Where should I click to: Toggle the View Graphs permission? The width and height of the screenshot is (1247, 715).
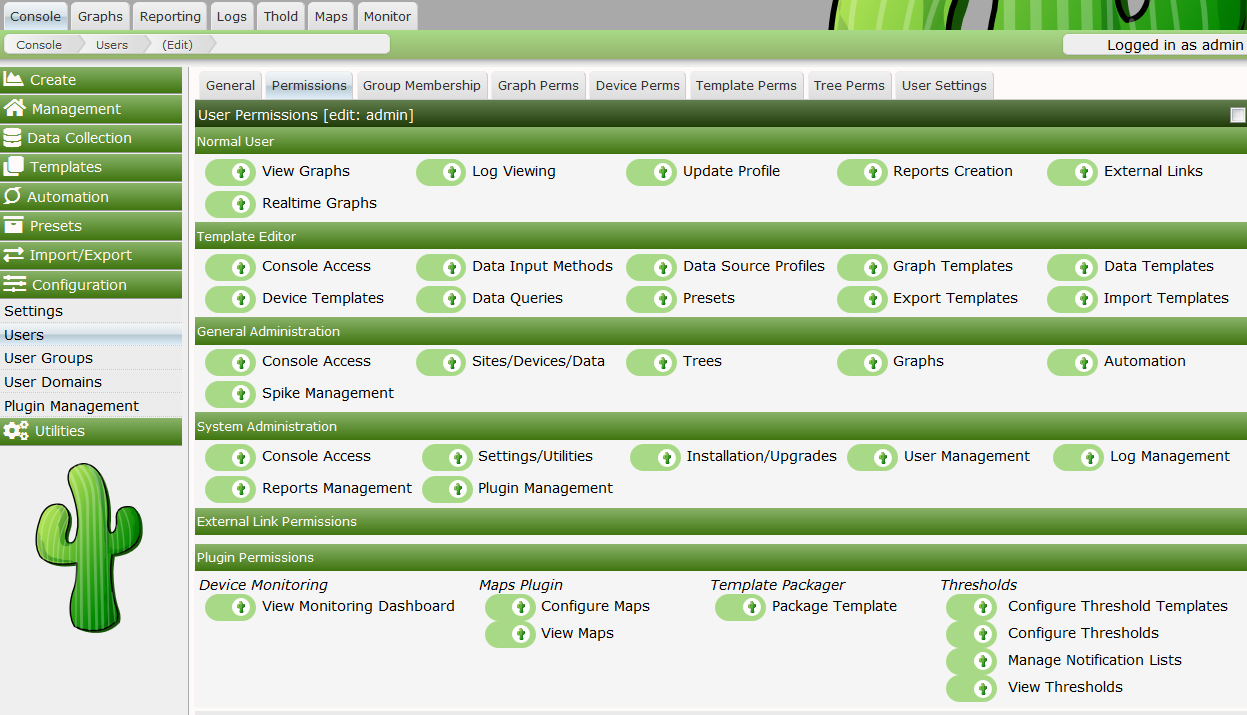[230, 171]
